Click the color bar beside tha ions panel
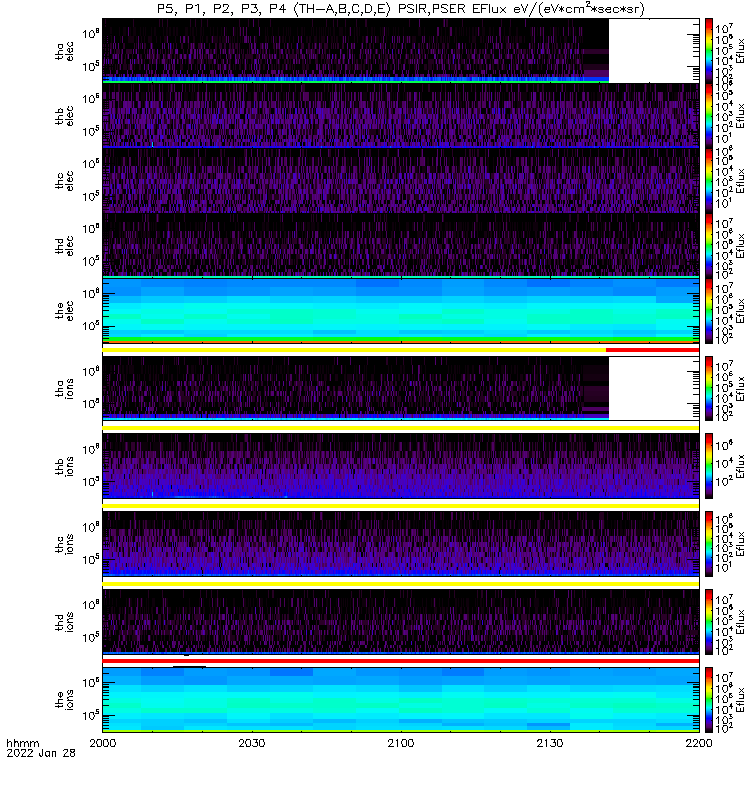The width and height of the screenshot is (750, 800). point(709,388)
